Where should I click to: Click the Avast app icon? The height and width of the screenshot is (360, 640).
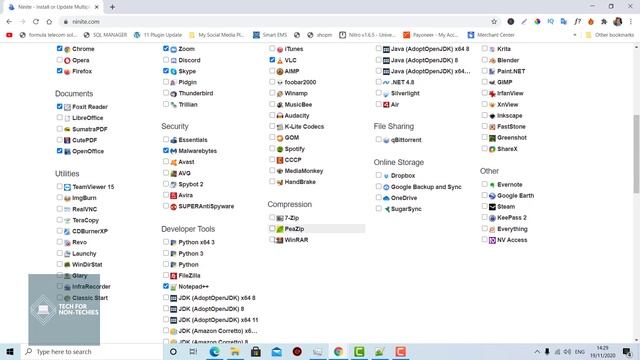click(x=173, y=162)
